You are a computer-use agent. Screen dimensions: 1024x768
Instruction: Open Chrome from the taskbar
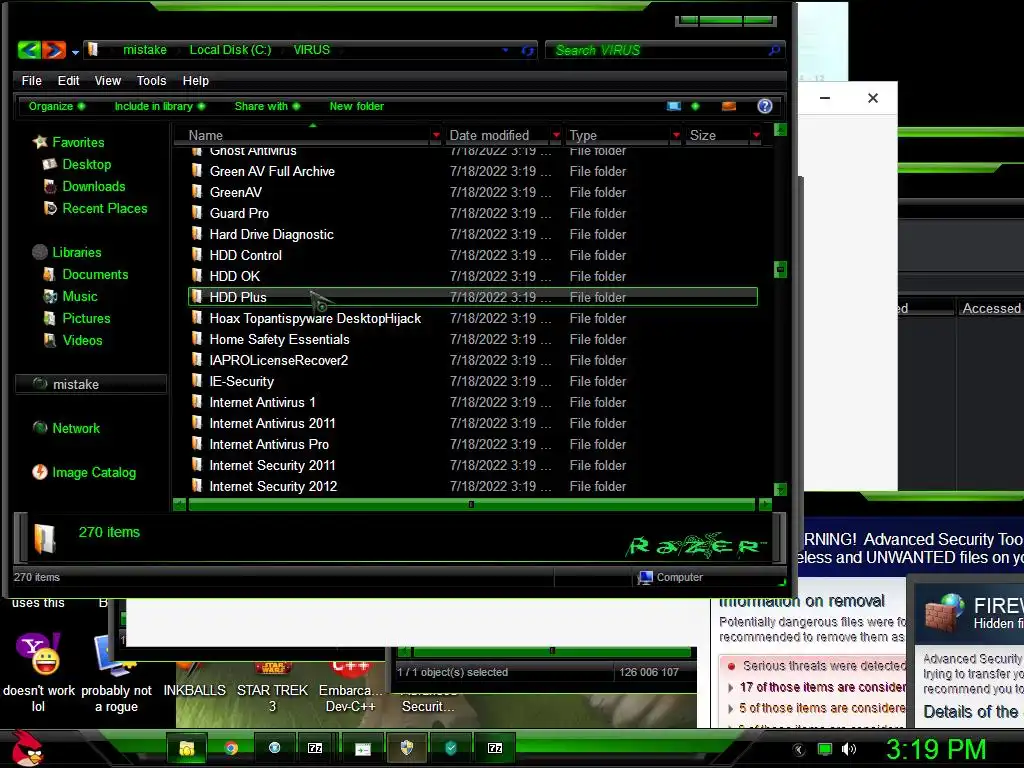(231, 748)
